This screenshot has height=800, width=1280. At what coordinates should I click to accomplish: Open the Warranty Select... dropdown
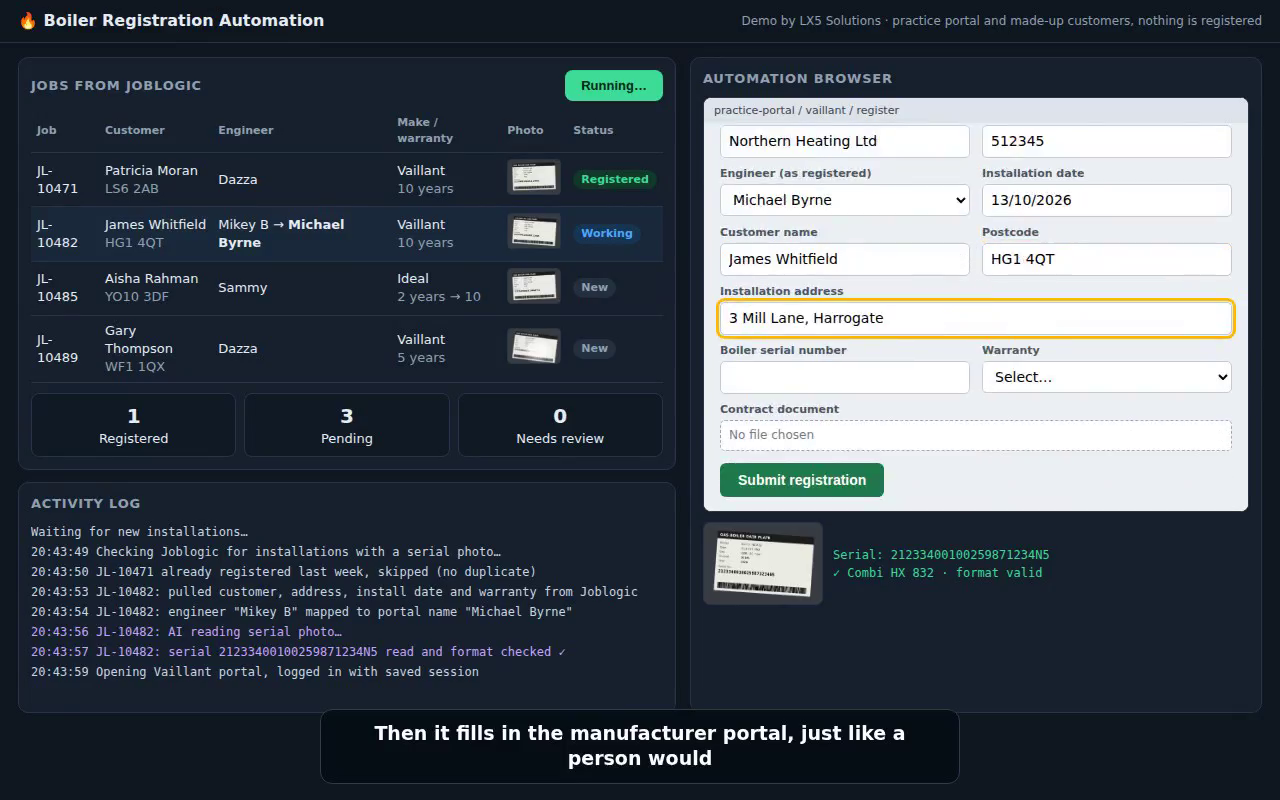coord(1107,377)
